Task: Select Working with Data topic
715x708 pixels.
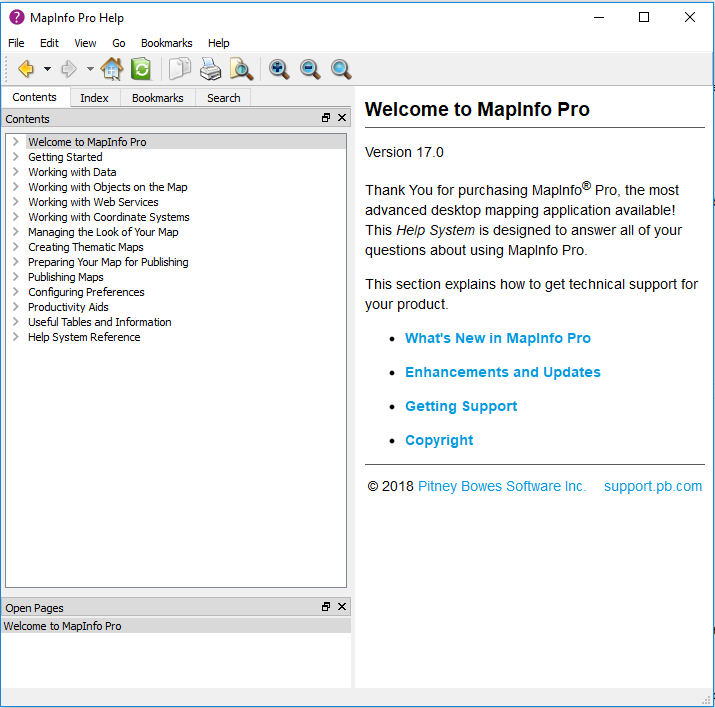Action: point(72,172)
